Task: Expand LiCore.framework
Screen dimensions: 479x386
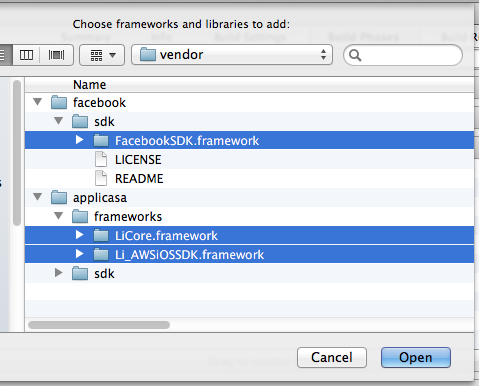Action: [x=79, y=235]
